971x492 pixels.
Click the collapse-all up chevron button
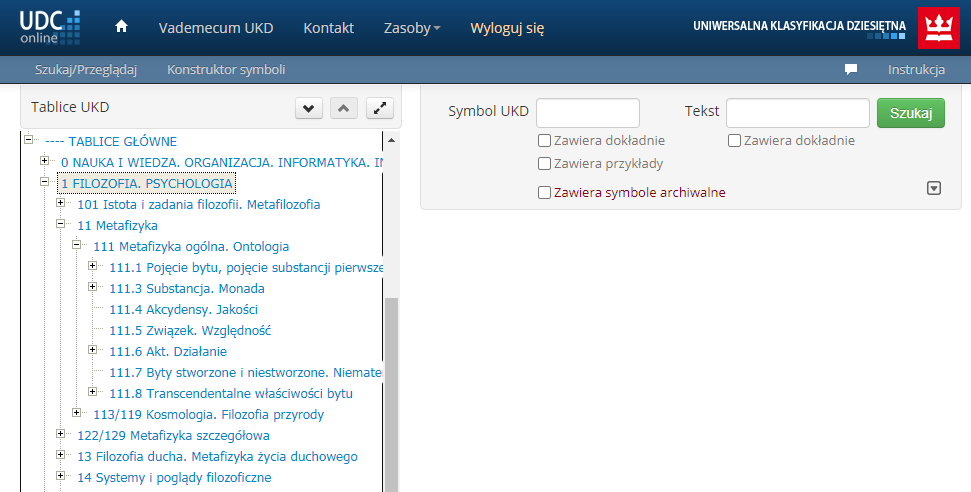[342, 109]
